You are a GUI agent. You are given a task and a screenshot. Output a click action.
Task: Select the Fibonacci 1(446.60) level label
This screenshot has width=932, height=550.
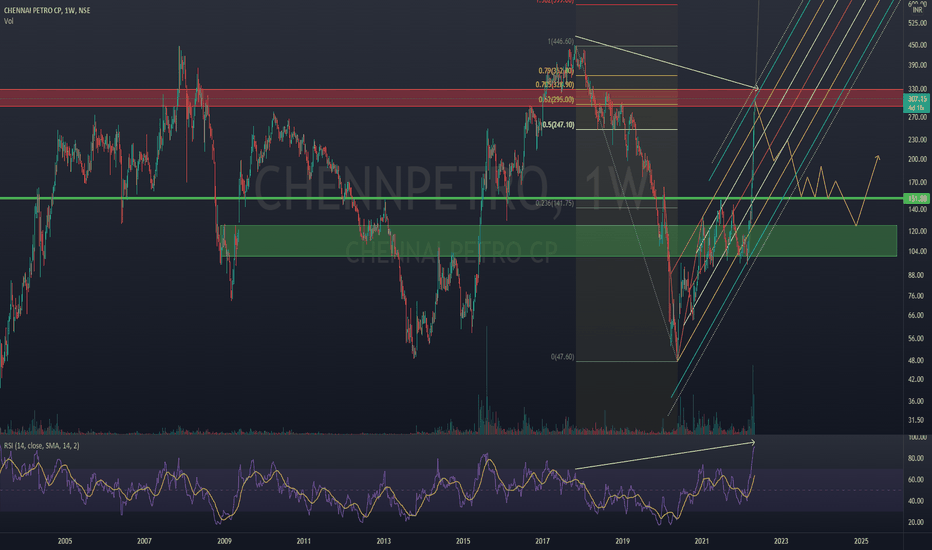(x=561, y=42)
